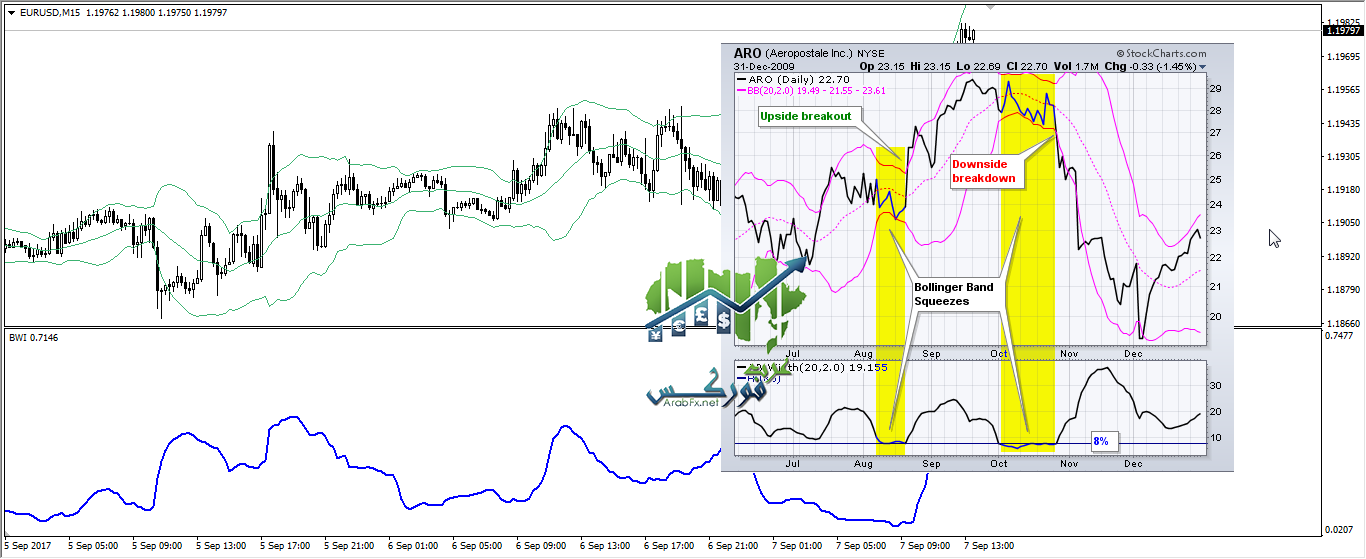Click the ARO (Daily) 22.70 legend entry
1366x559 pixels.
tap(793, 79)
